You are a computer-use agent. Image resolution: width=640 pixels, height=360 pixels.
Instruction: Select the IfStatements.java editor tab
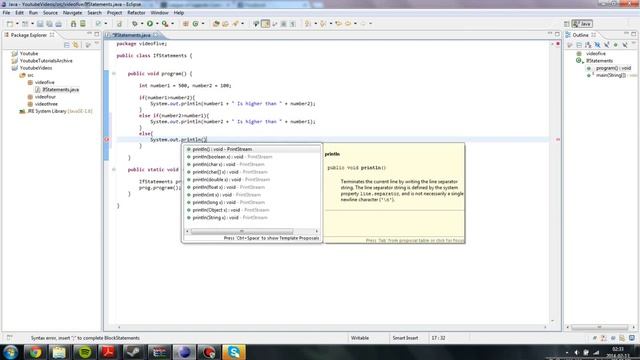(x=131, y=35)
